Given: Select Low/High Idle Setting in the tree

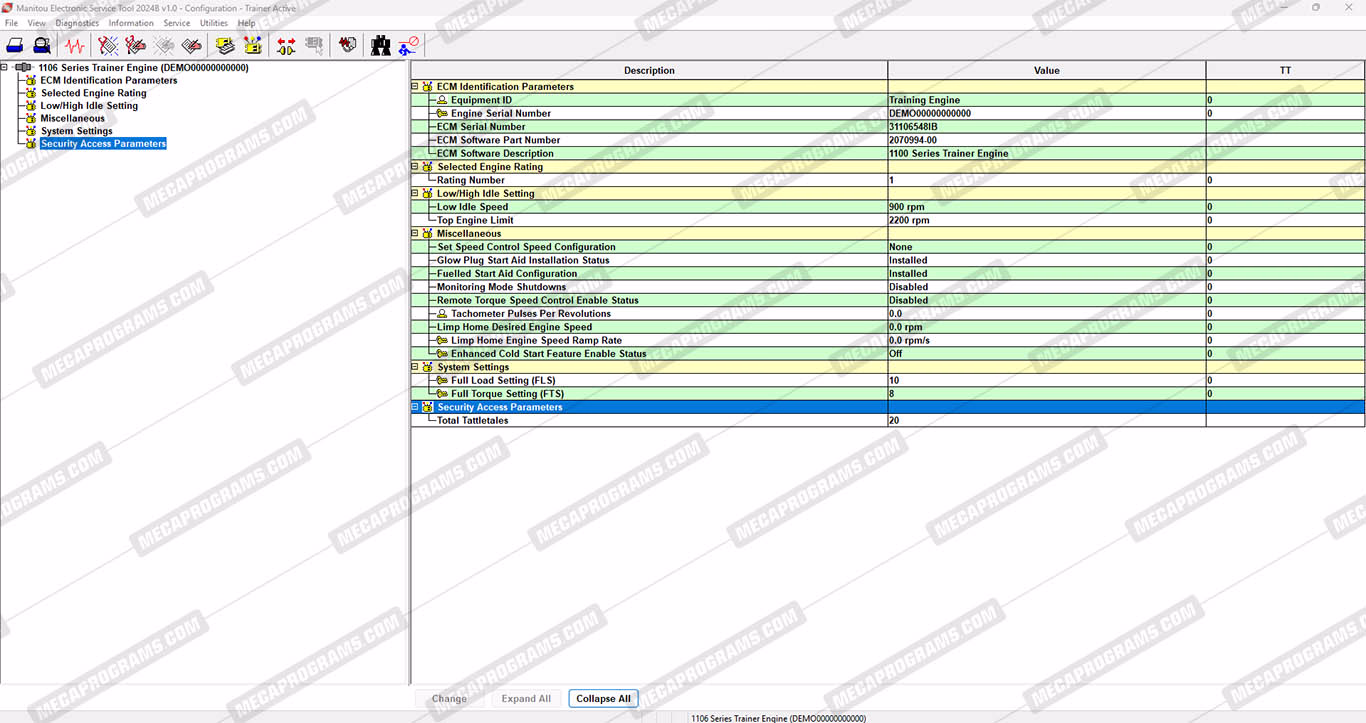Looking at the screenshot, I should tap(89, 106).
